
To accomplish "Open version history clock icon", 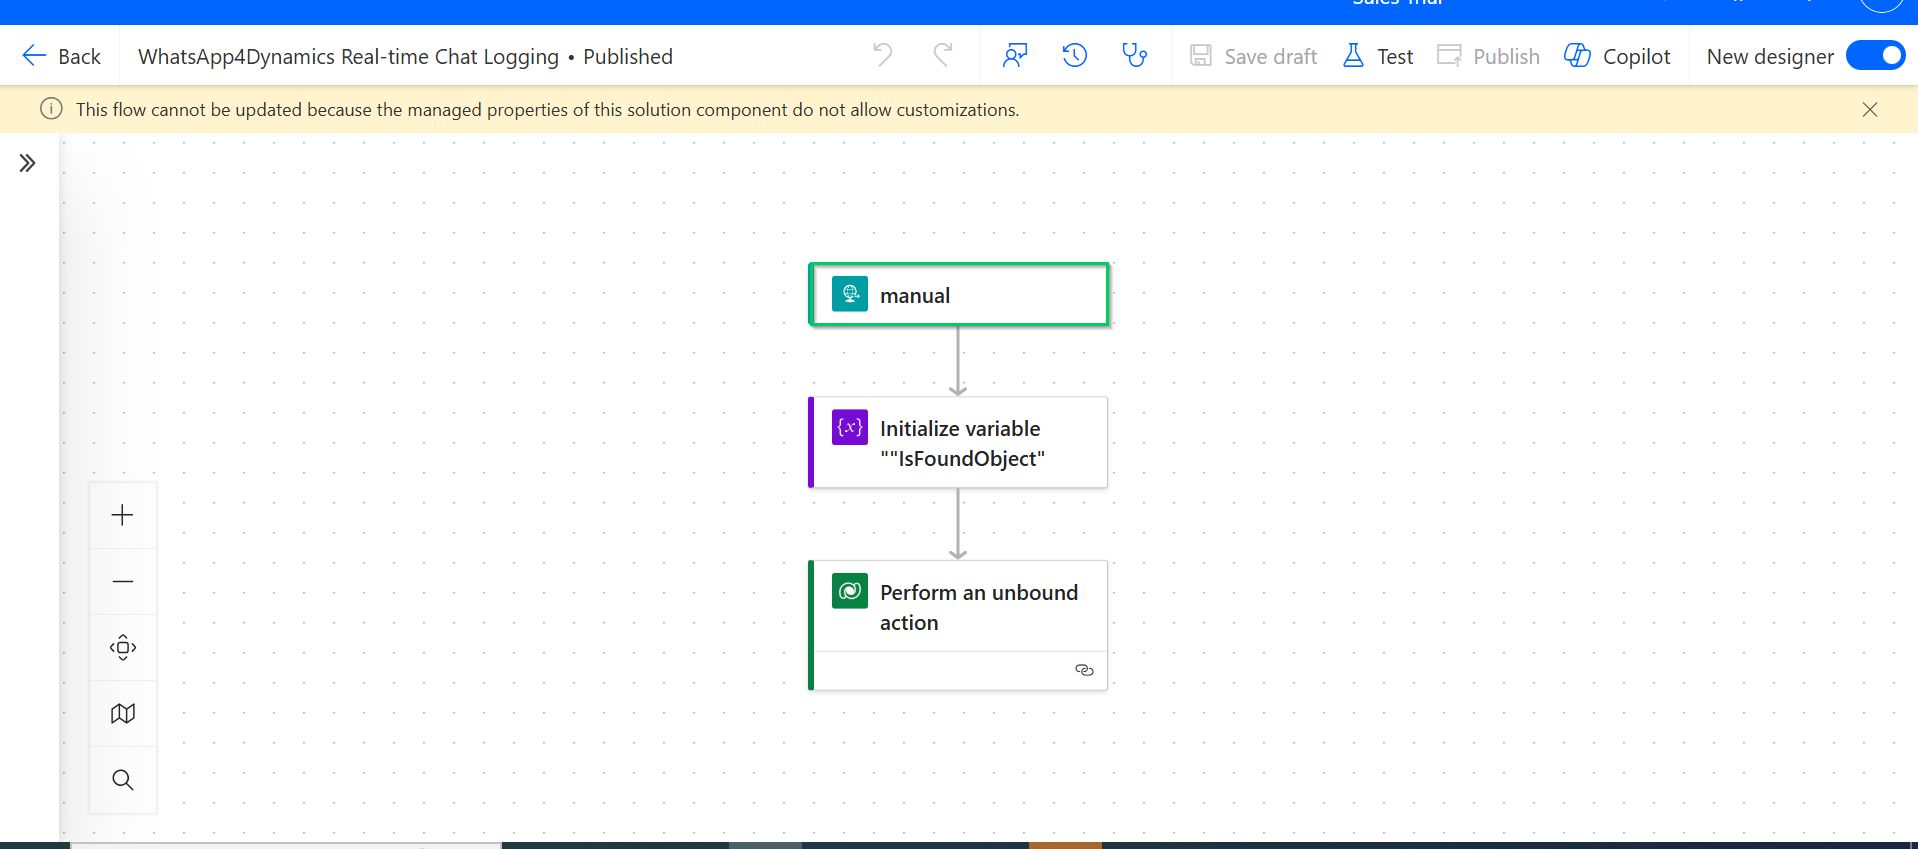I will (x=1075, y=56).
